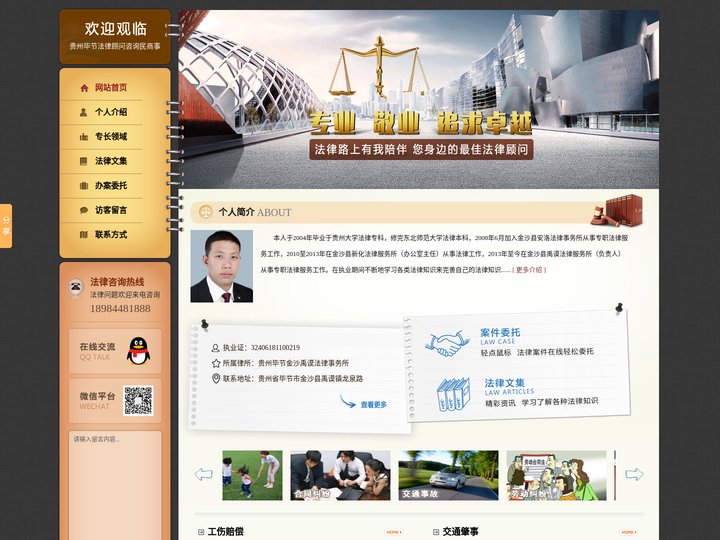
Task: Open 办案委托 menu item
Action: (111, 186)
